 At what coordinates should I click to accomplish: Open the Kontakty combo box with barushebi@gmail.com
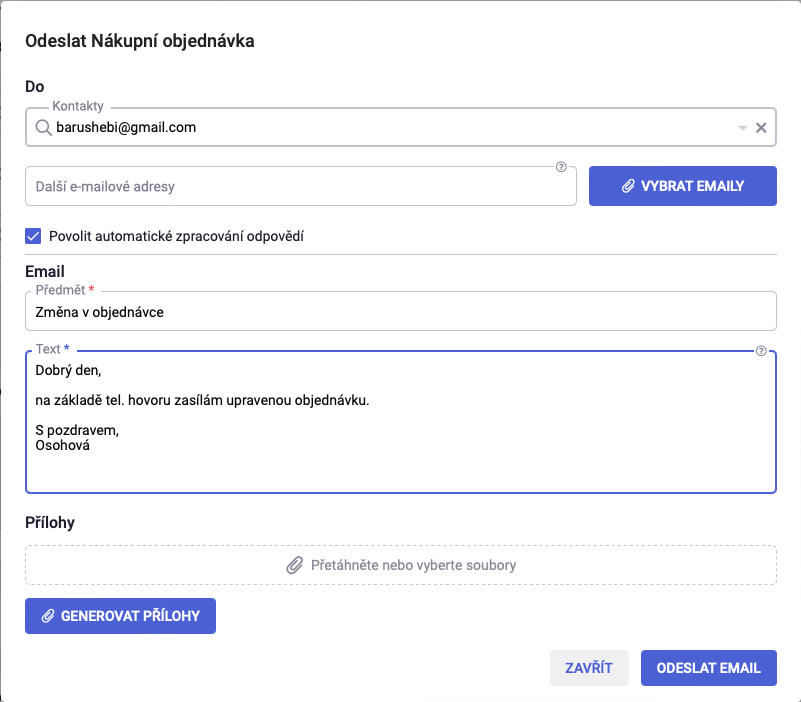[400, 127]
